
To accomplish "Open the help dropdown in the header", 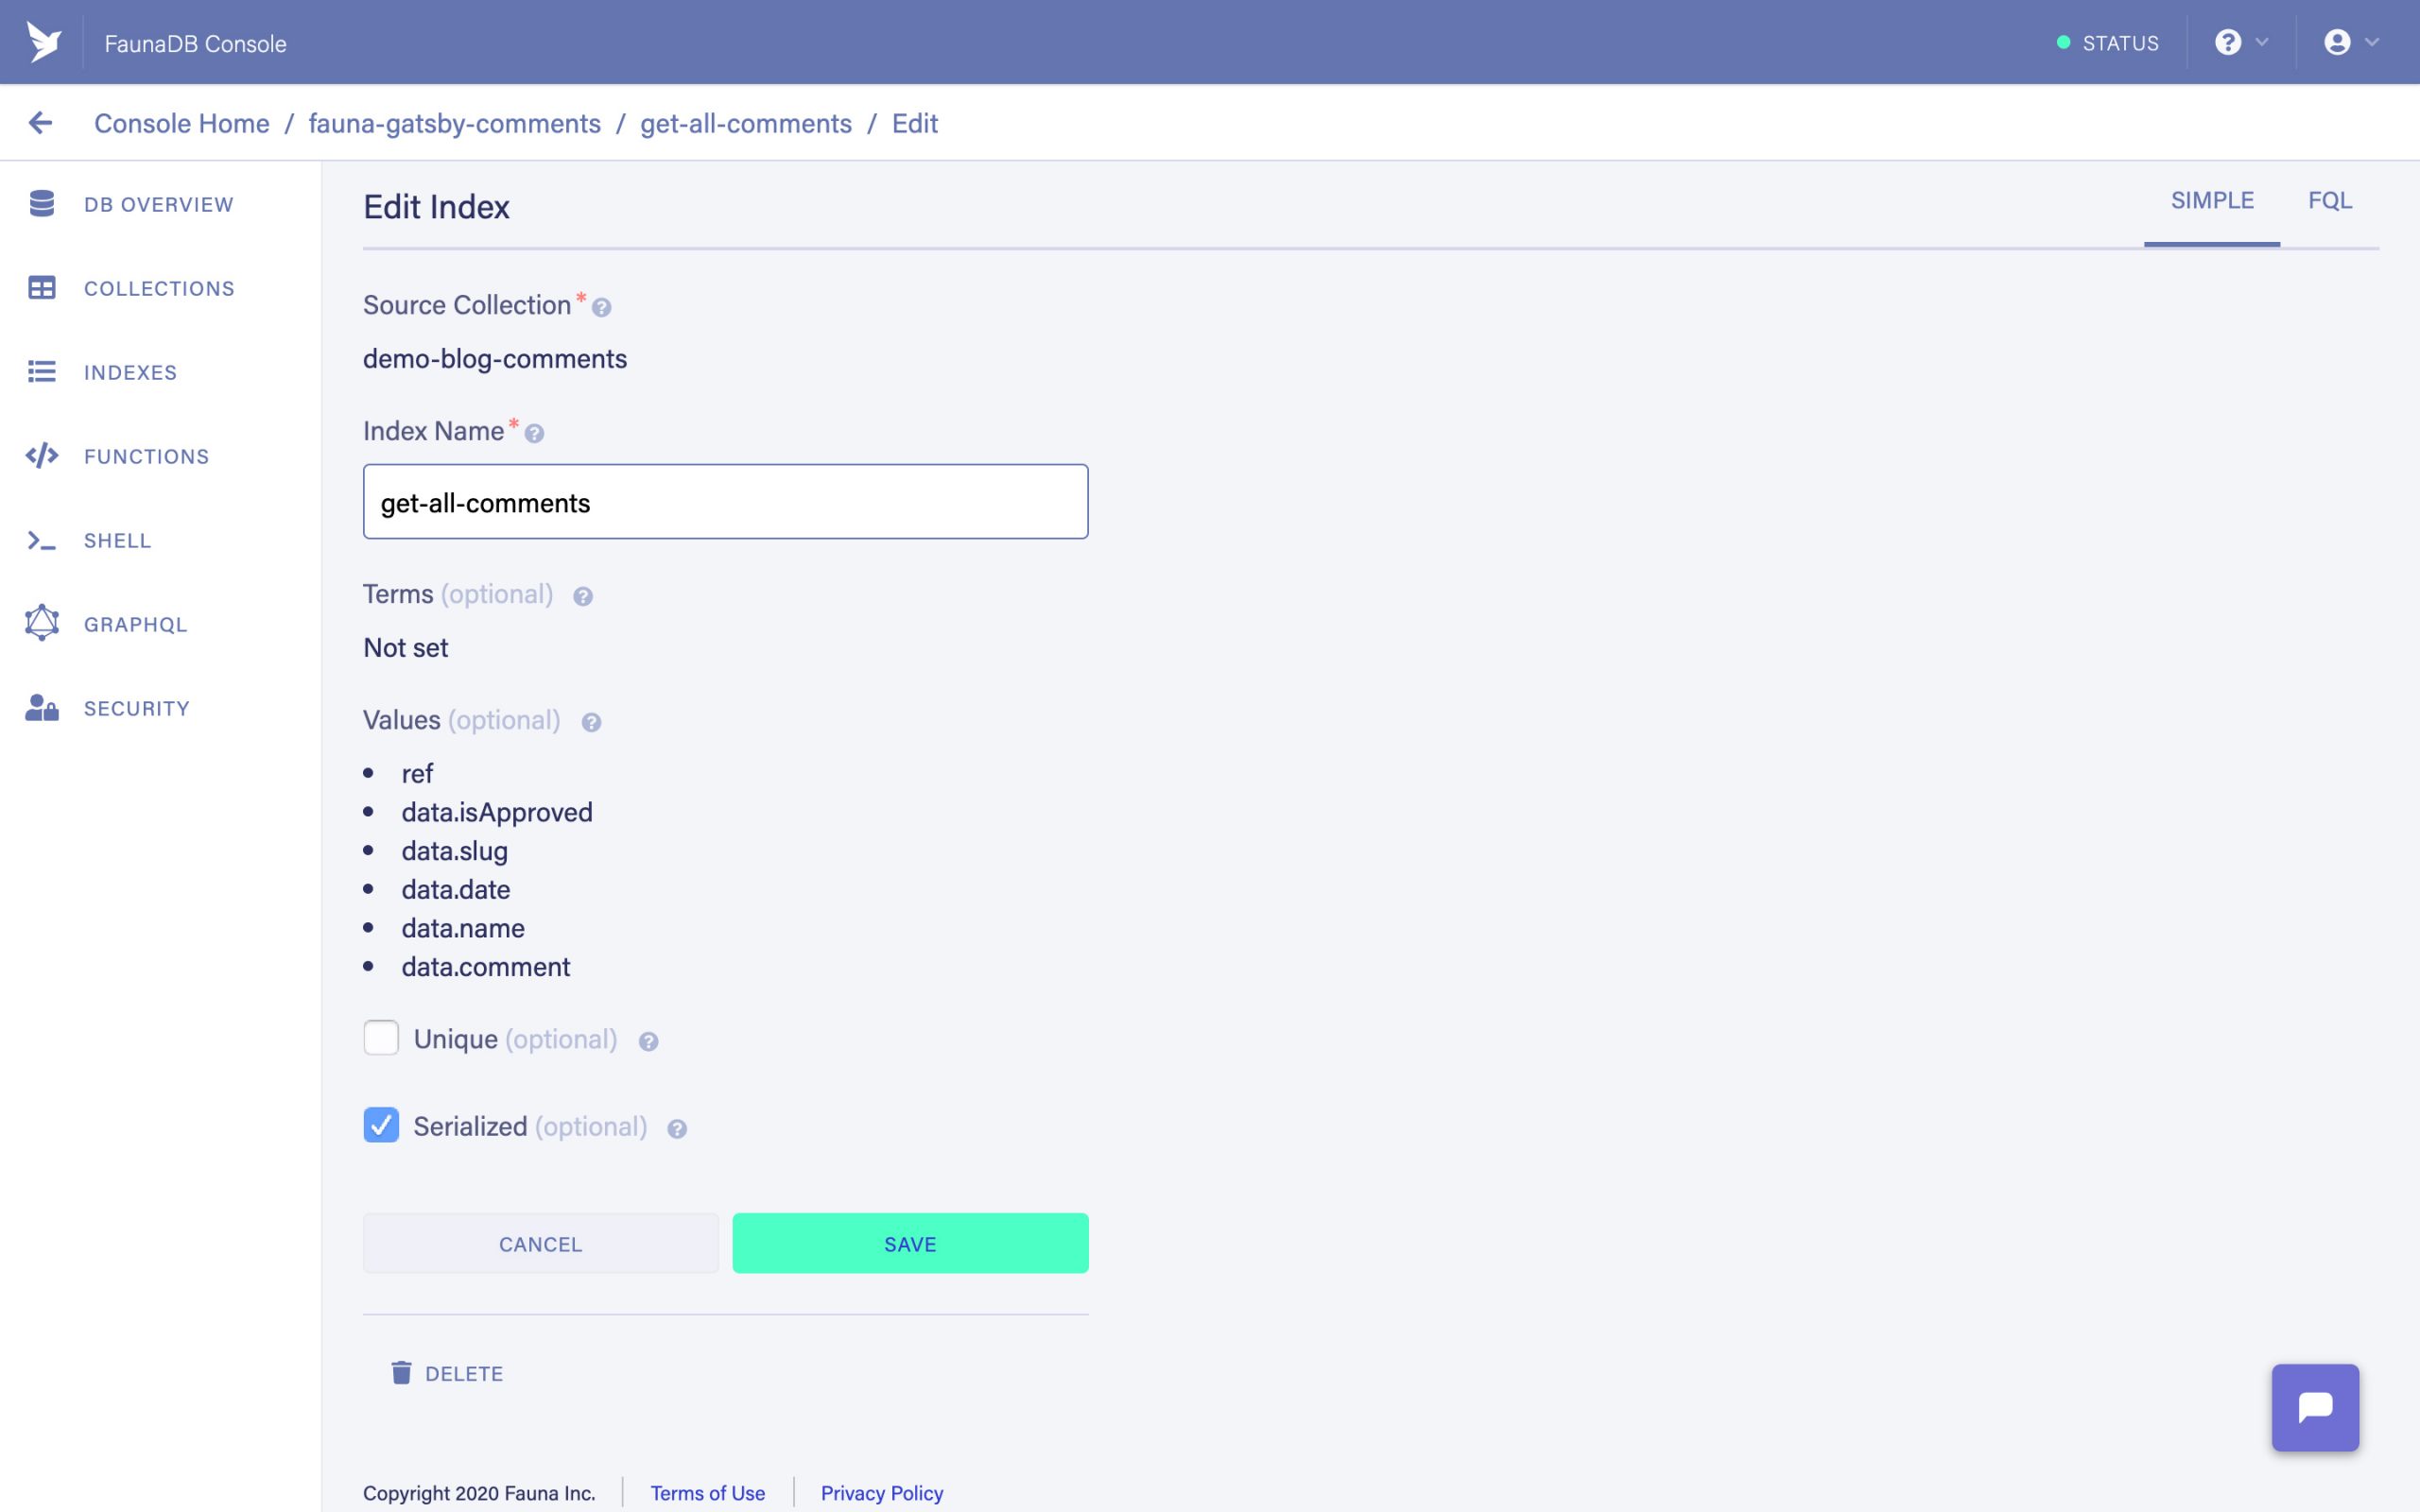I will coord(2240,41).
